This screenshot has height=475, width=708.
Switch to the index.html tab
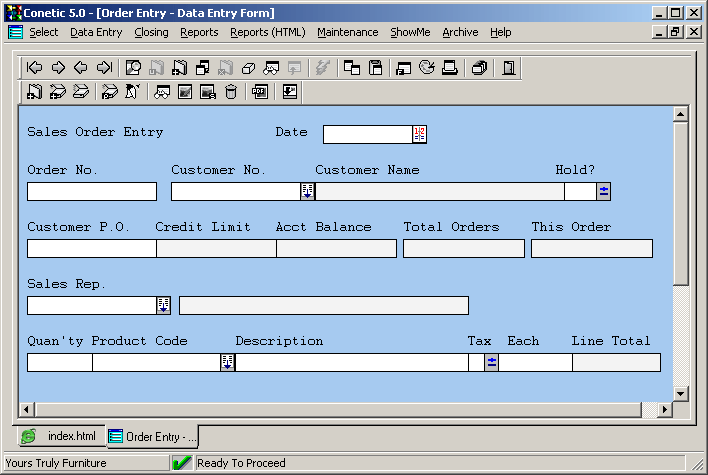click(60, 437)
